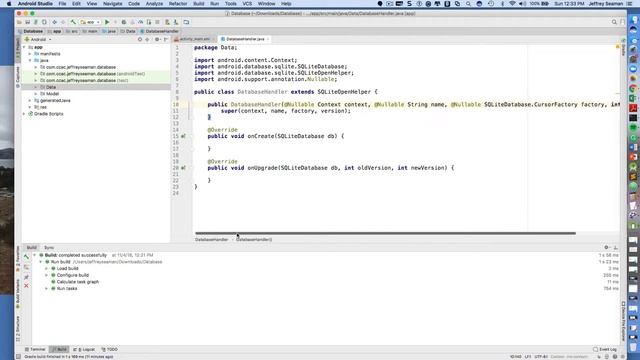The image size is (640, 360).
Task: Open the Build panel settings gear
Action: point(606,247)
